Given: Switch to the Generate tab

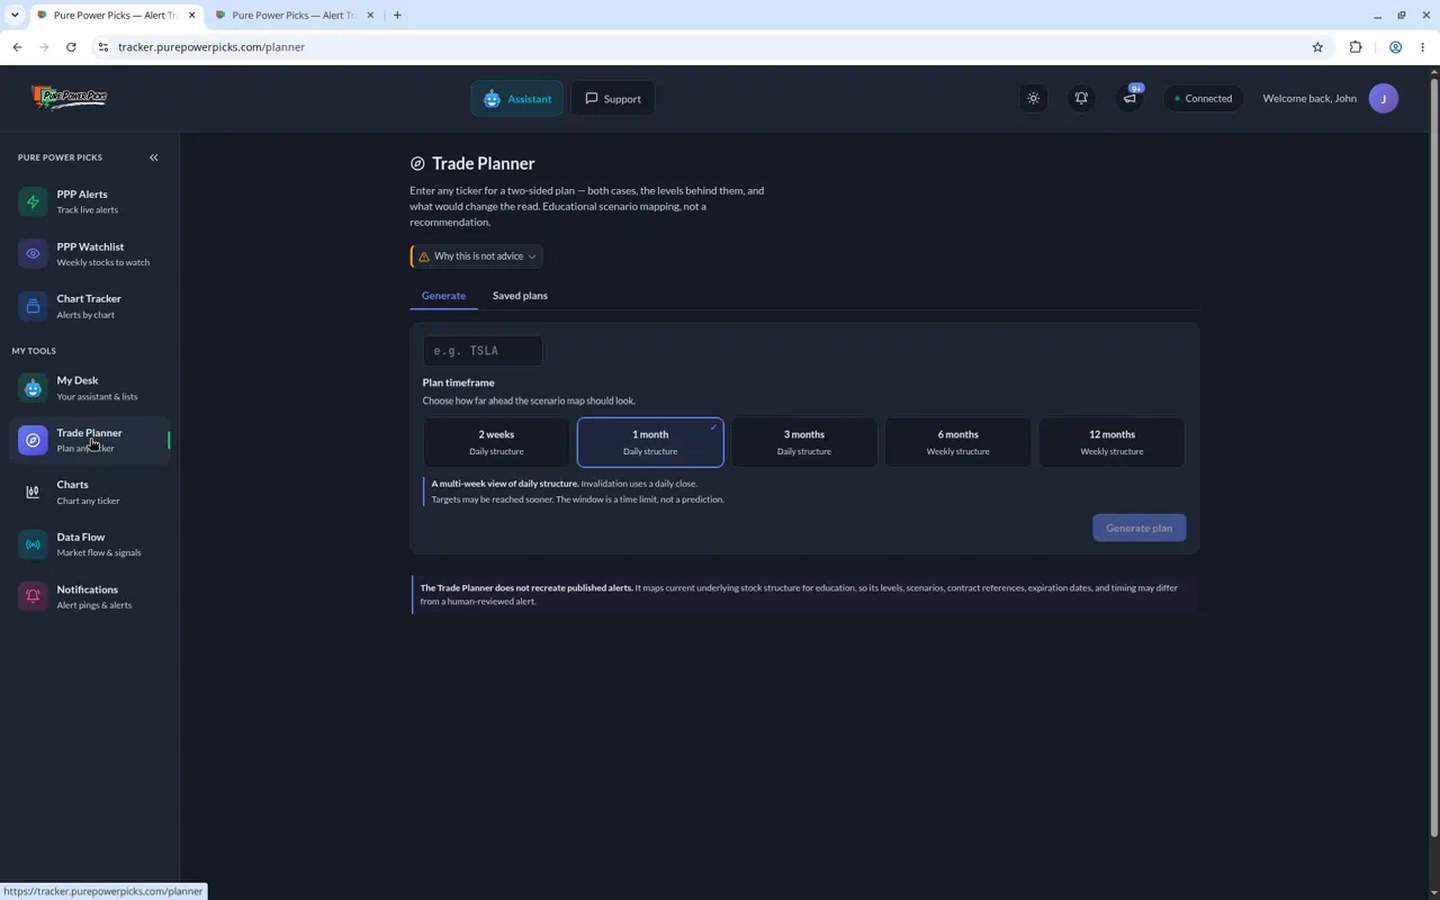Looking at the screenshot, I should click(444, 296).
